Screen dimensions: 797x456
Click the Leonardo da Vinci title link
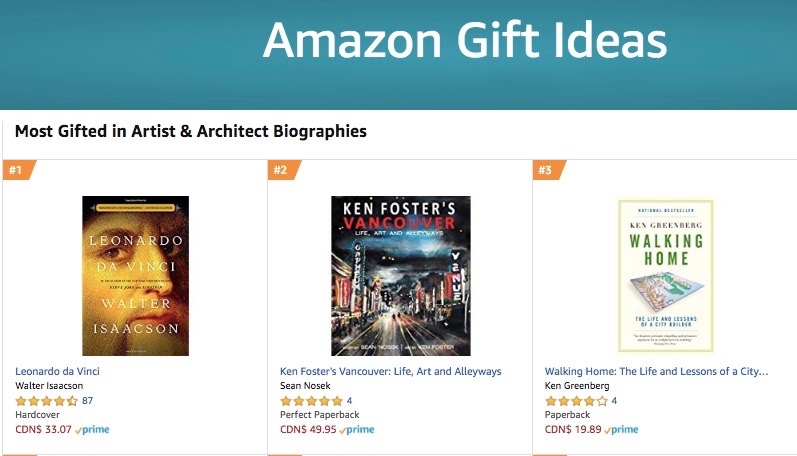point(57,371)
